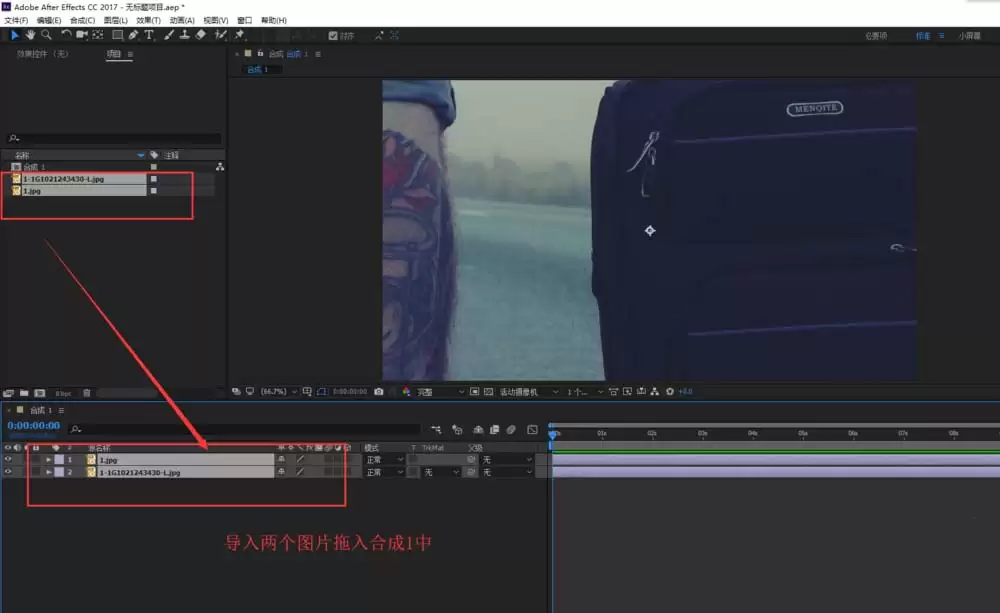
Task: Select the Puppet Pin tool
Action: (x=240, y=35)
